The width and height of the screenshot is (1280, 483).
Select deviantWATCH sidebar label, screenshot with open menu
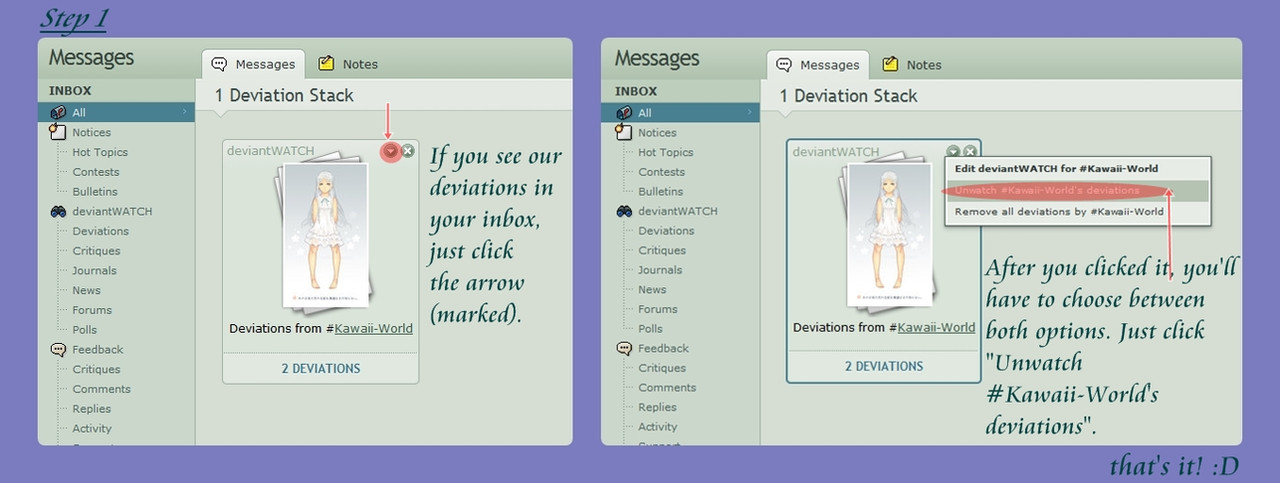[678, 211]
